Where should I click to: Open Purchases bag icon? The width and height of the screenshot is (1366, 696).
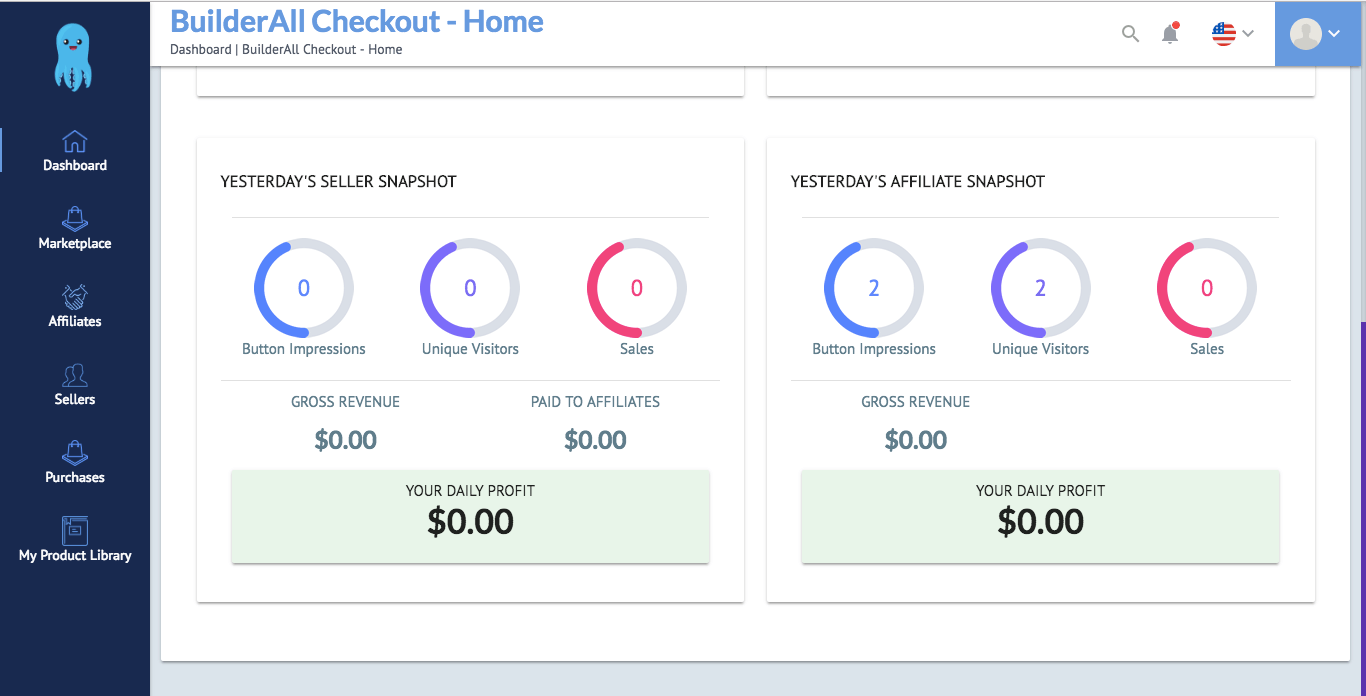(x=75, y=453)
